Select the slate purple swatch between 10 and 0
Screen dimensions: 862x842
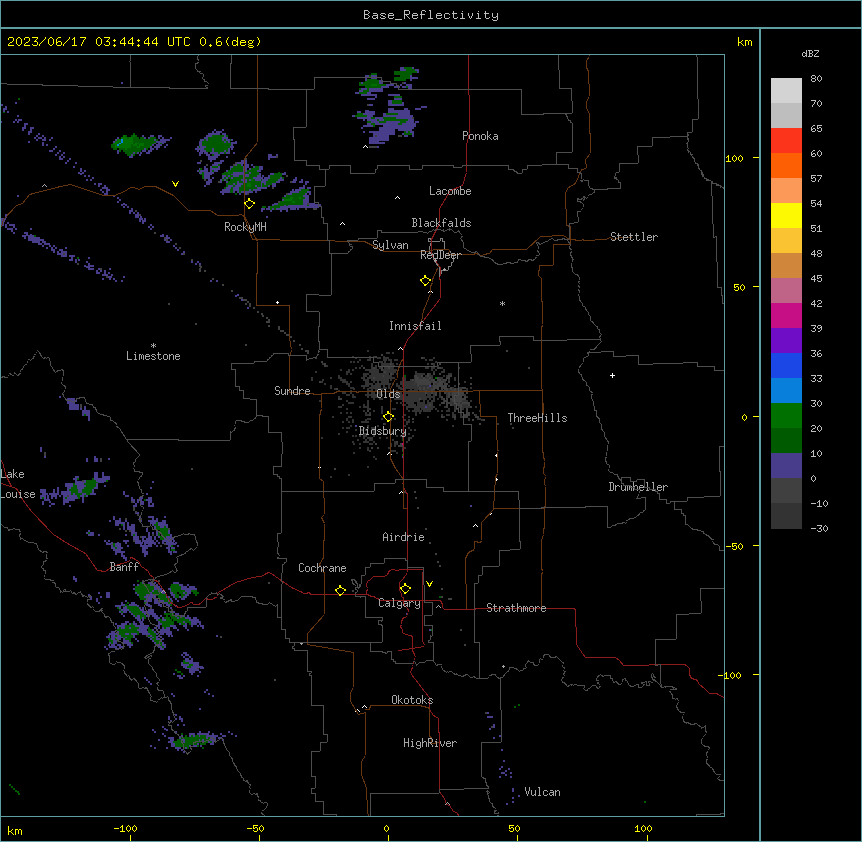pos(786,466)
